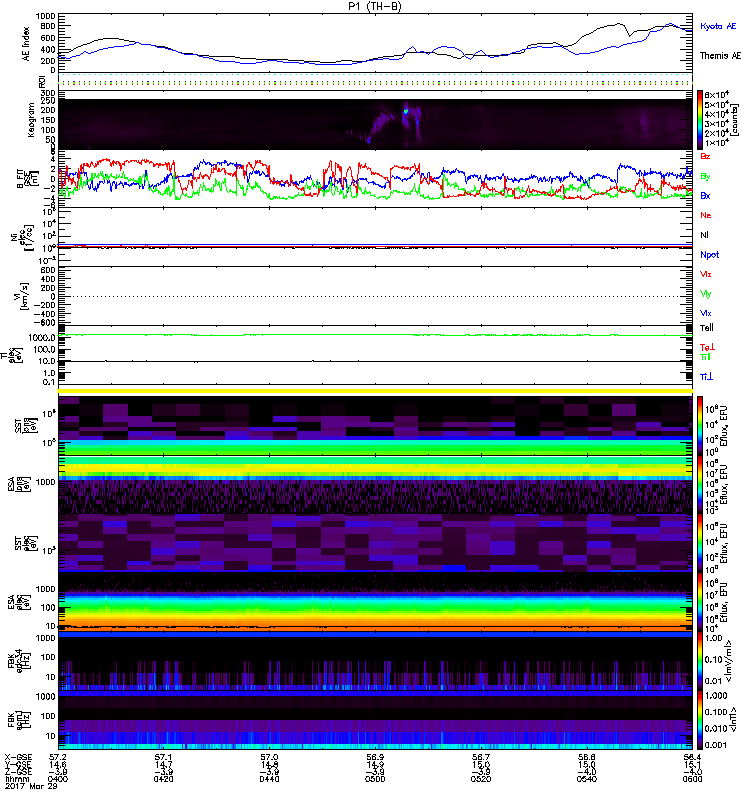Screen dimensions: 750x800
Task: Click the blue Ti perpendicular legend label
Action: 706,377
